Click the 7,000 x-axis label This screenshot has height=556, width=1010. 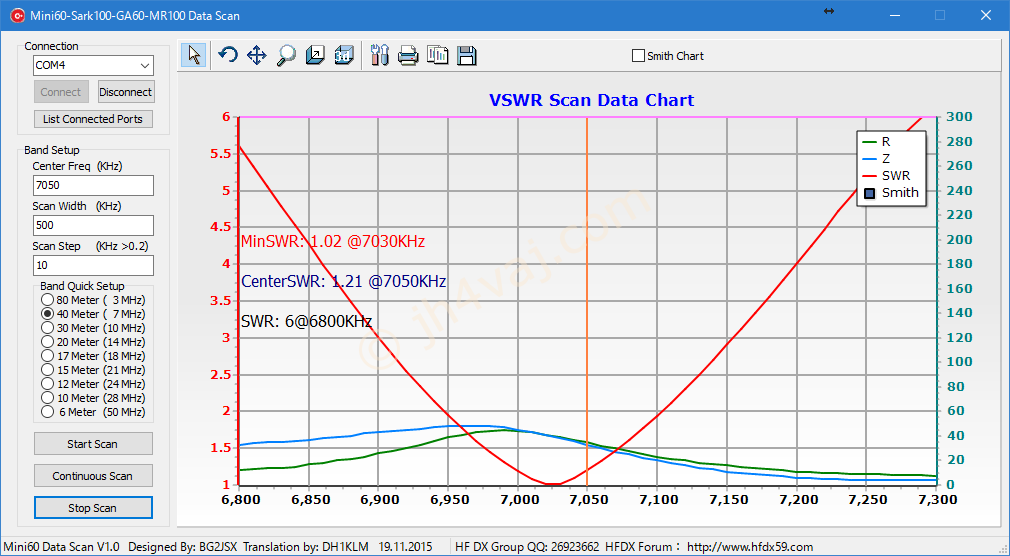(518, 499)
